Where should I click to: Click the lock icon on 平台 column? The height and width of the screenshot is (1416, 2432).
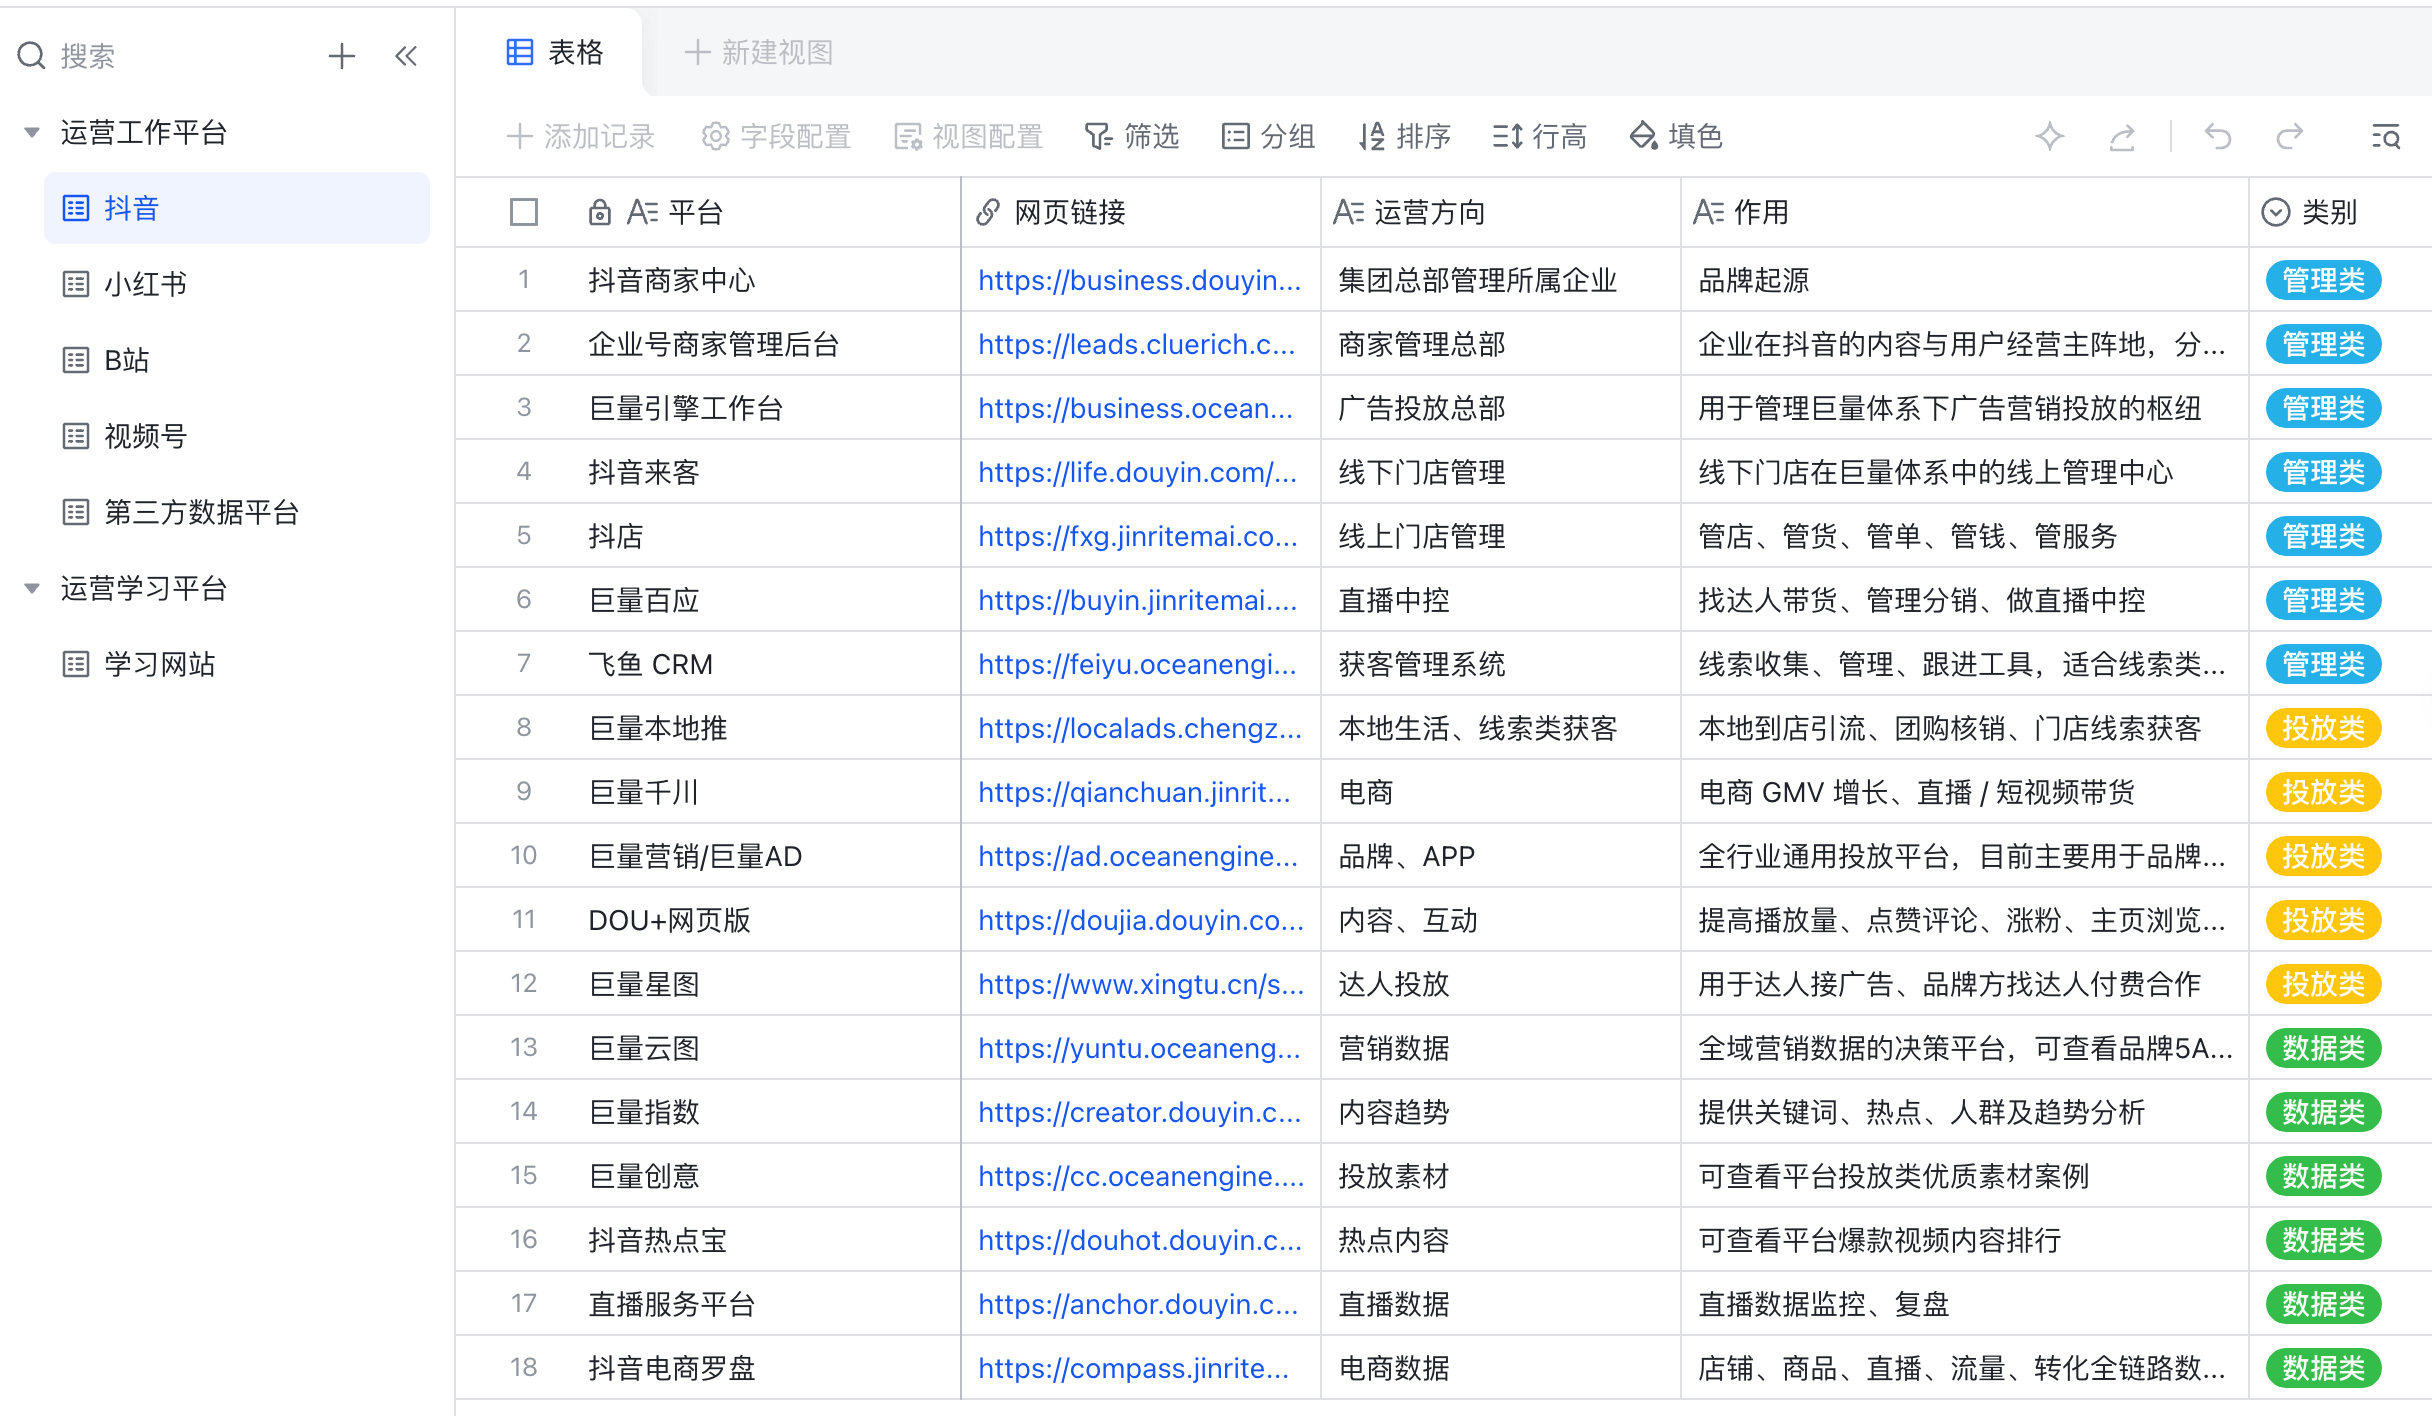point(600,212)
